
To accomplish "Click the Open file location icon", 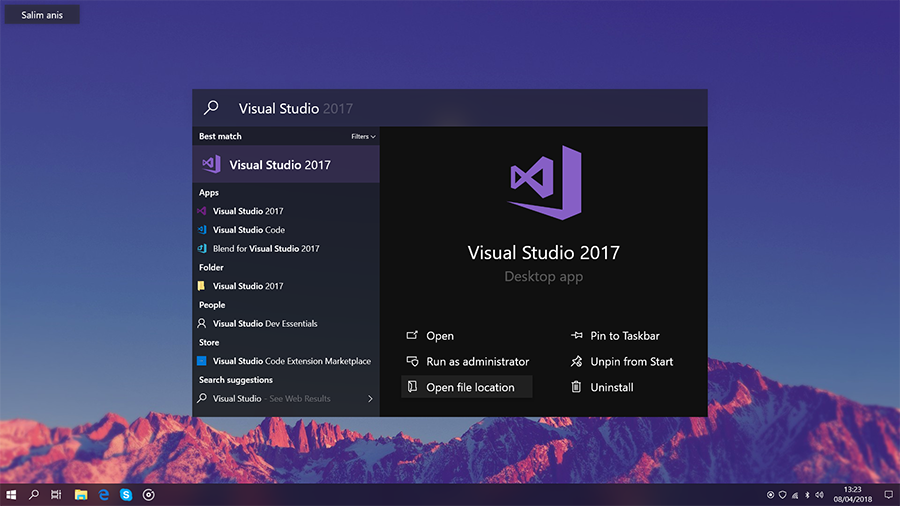I will click(x=412, y=387).
